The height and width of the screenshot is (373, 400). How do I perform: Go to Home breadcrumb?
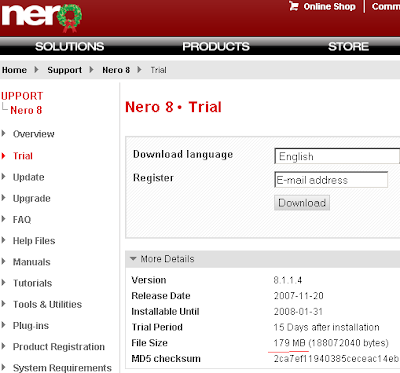pos(14,70)
